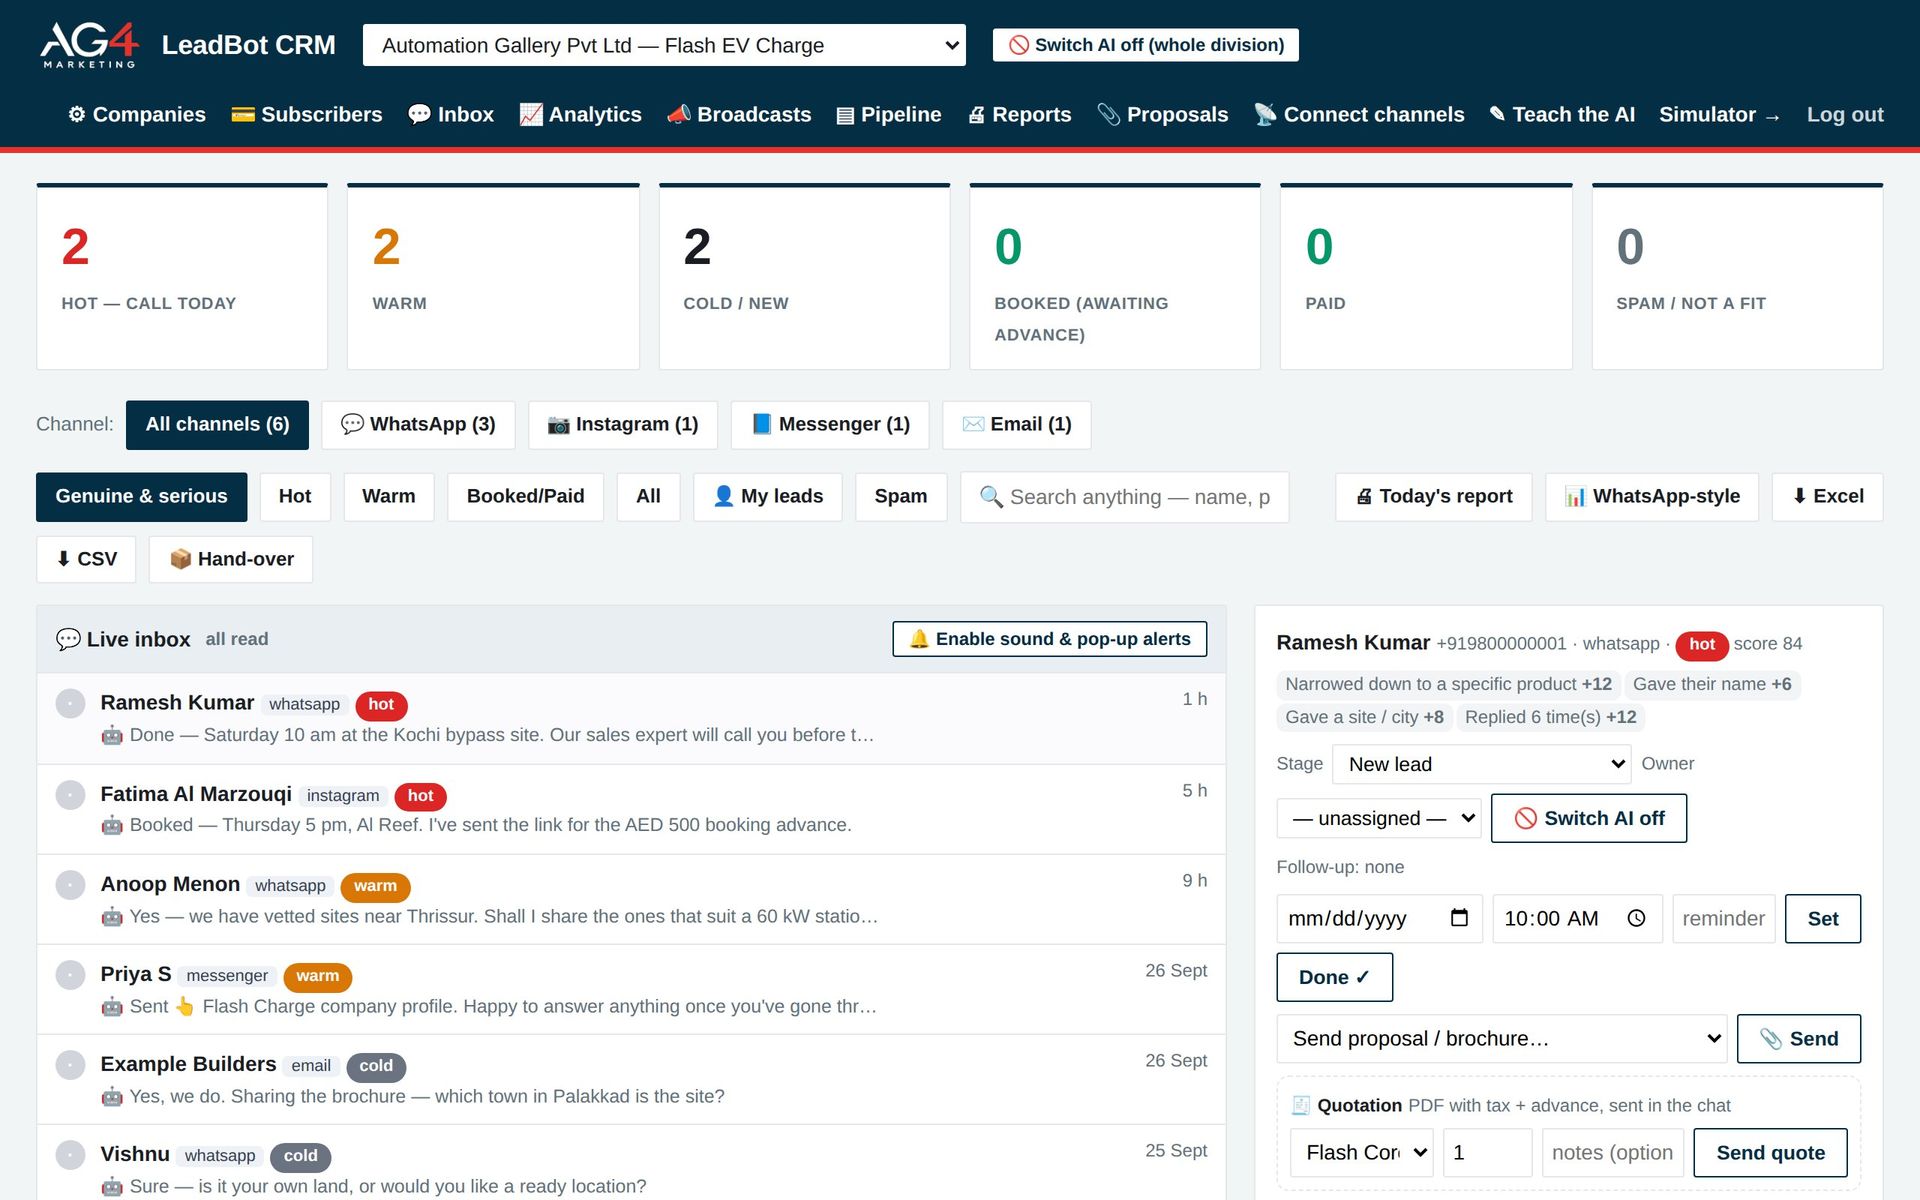Click the avatar circle beside Vishnu

(70, 1155)
